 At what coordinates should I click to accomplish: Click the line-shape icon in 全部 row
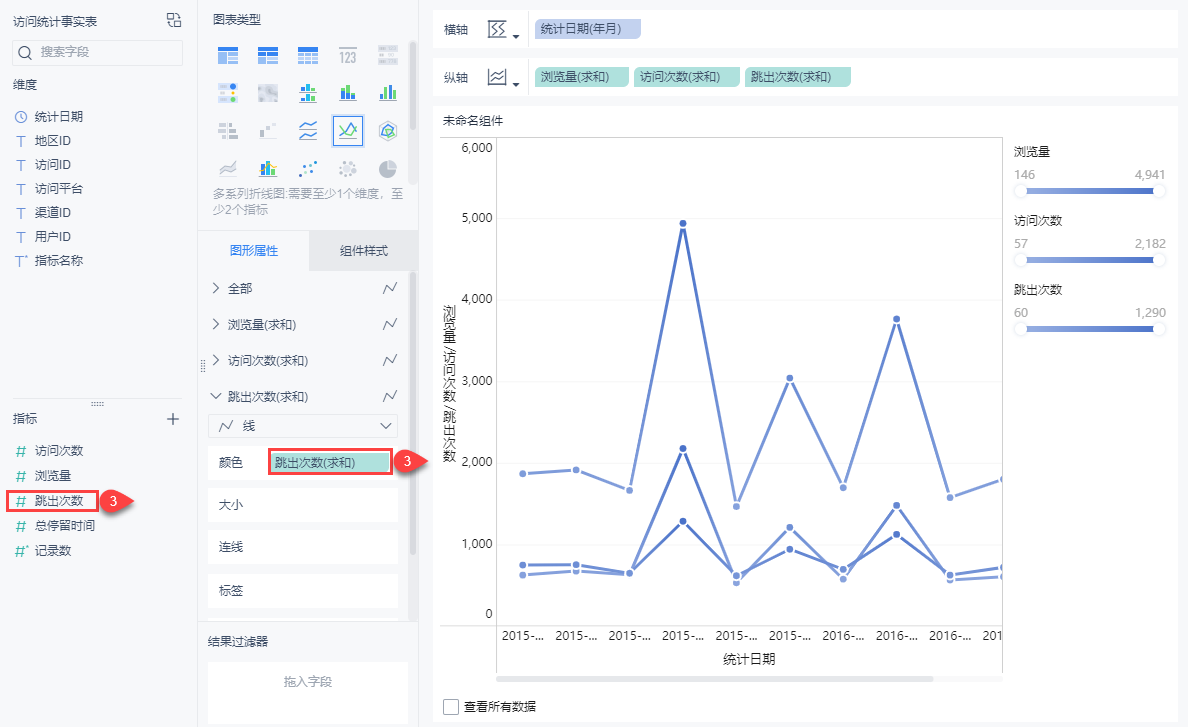click(x=389, y=289)
